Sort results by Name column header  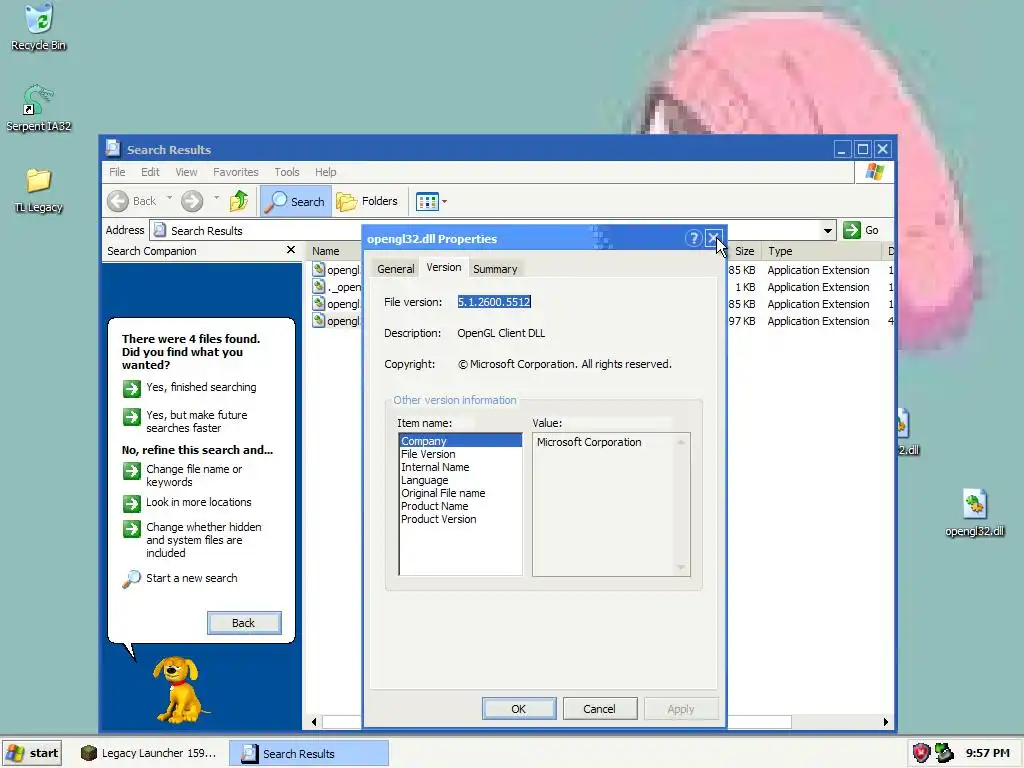pyautogui.click(x=334, y=251)
